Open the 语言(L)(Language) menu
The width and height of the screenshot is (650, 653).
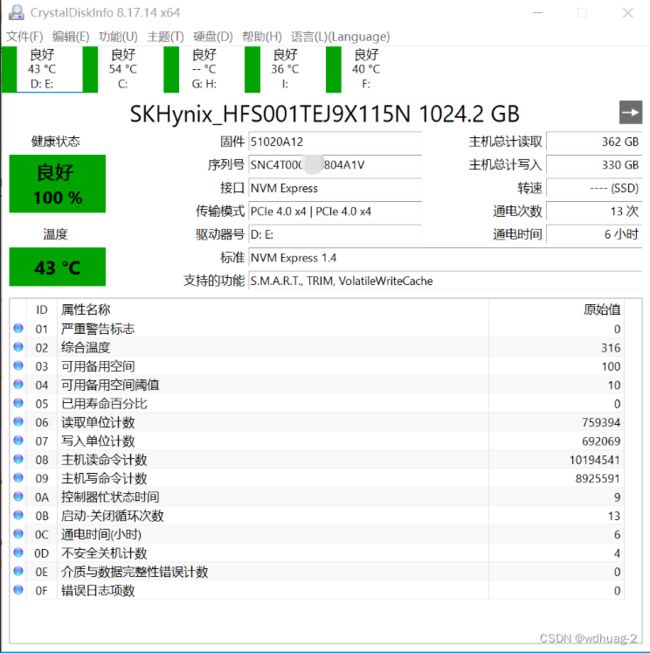point(340,37)
